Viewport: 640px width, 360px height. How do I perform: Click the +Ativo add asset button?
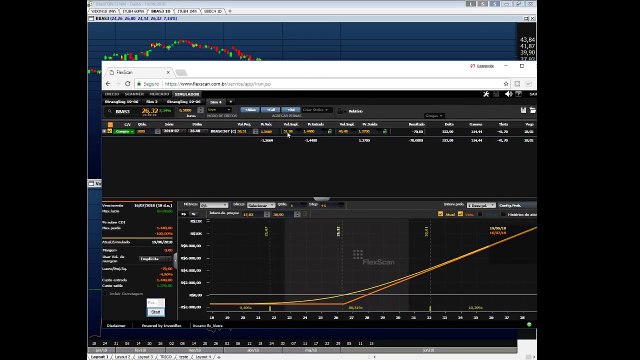pos(250,110)
